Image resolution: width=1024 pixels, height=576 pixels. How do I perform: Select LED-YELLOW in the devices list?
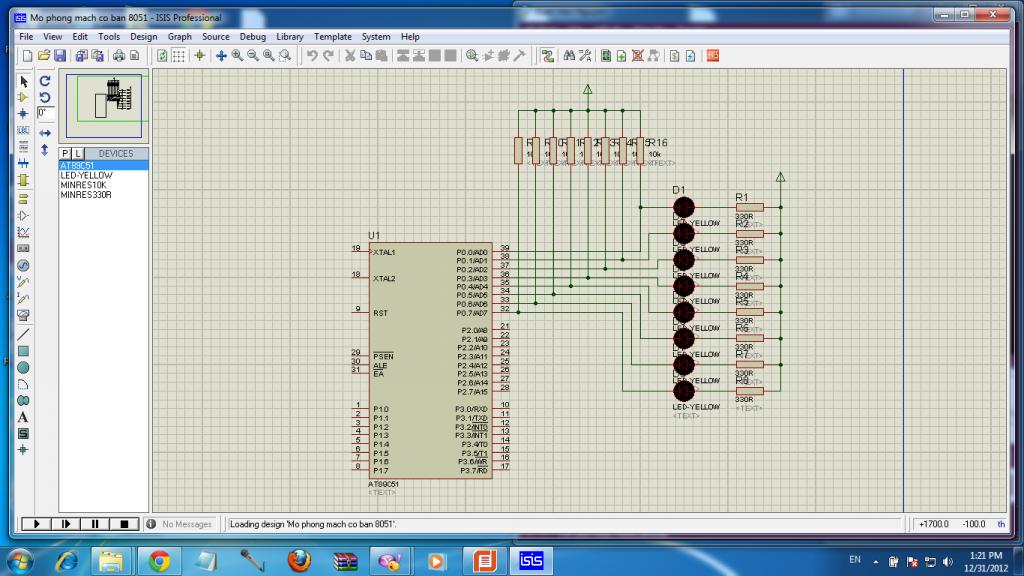86,175
